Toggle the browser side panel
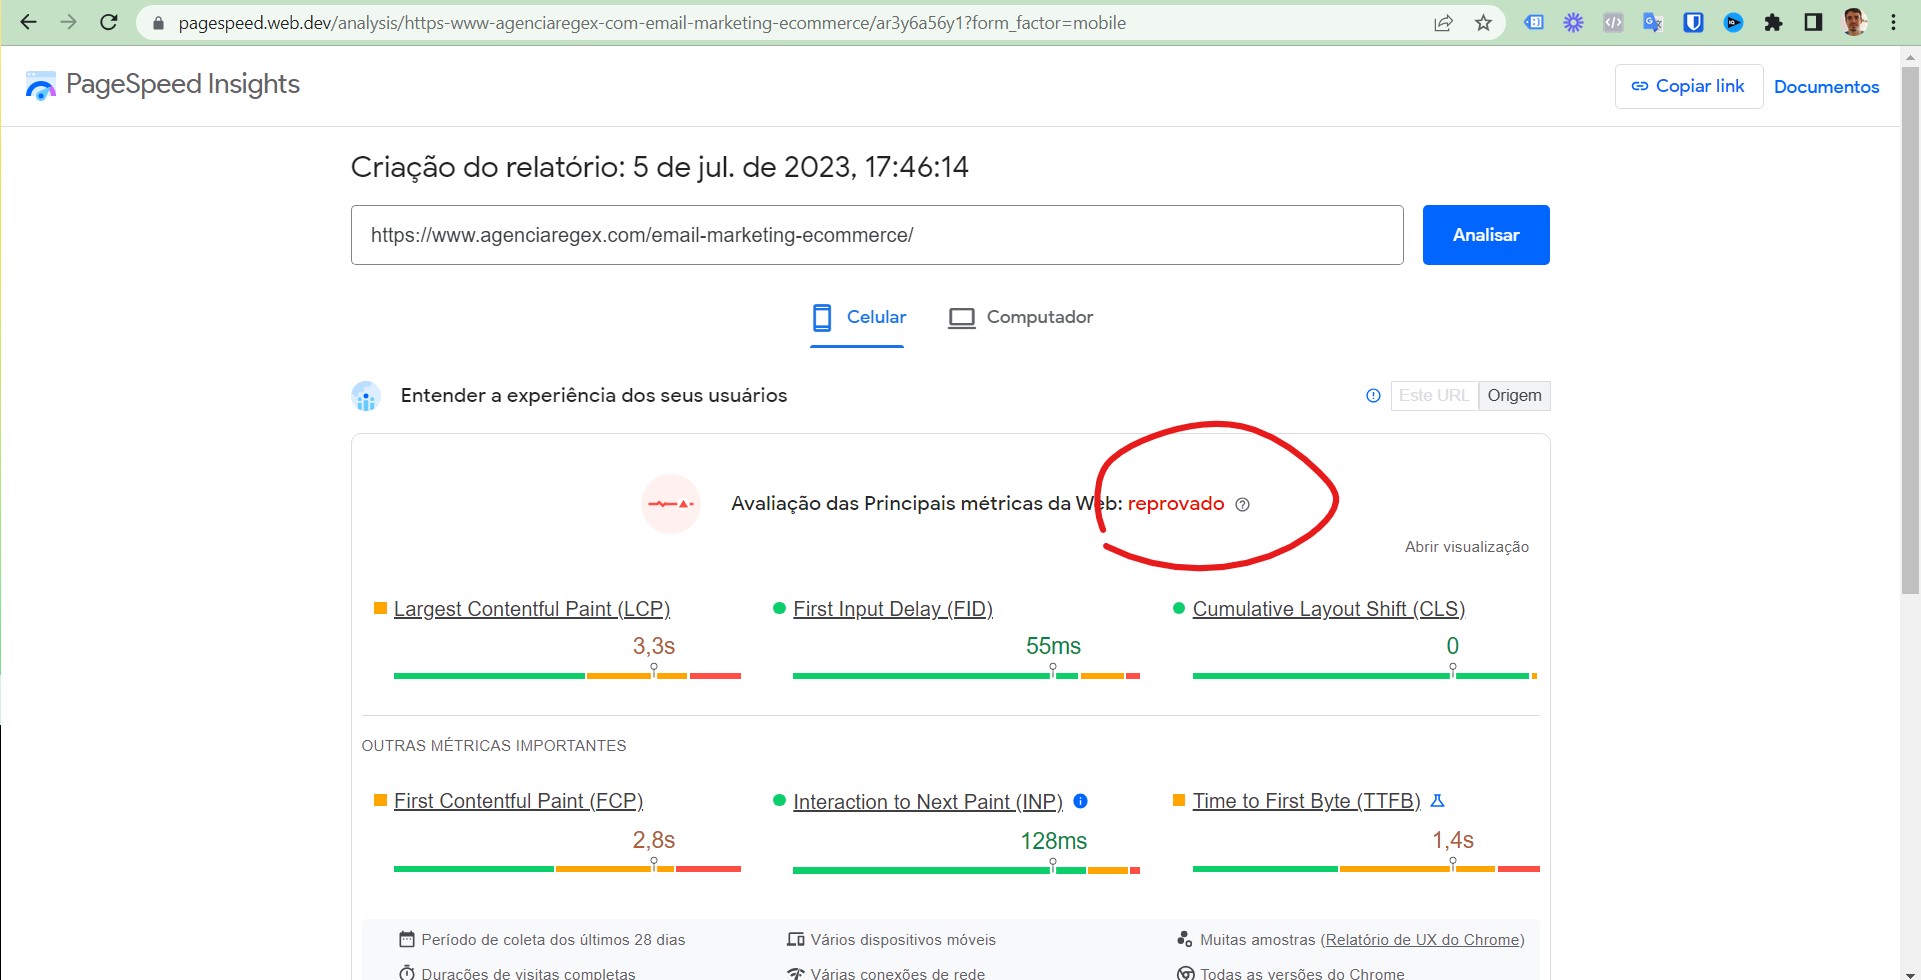The height and width of the screenshot is (980, 1921). [1813, 22]
